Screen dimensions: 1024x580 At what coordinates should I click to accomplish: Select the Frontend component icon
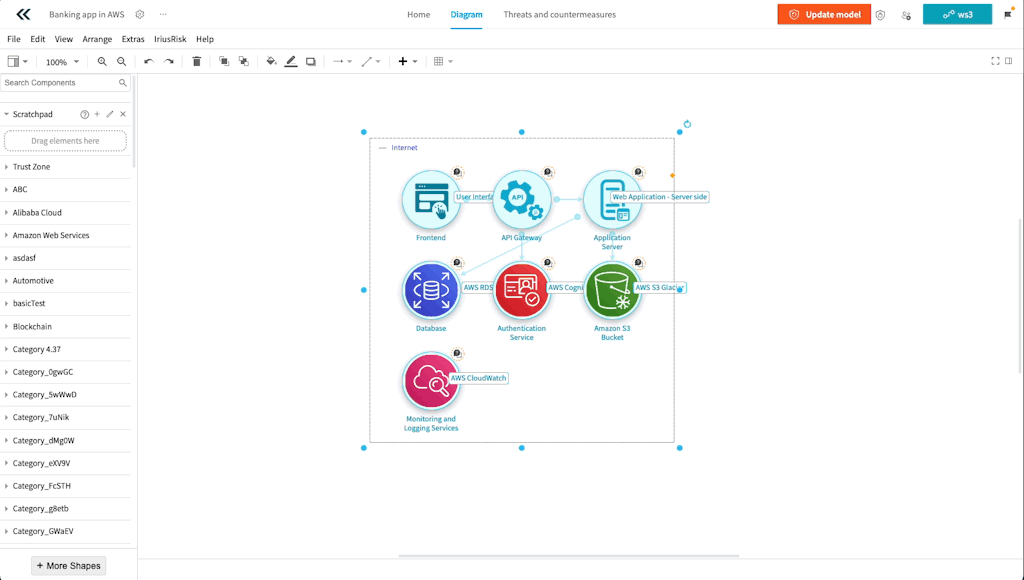coord(431,200)
